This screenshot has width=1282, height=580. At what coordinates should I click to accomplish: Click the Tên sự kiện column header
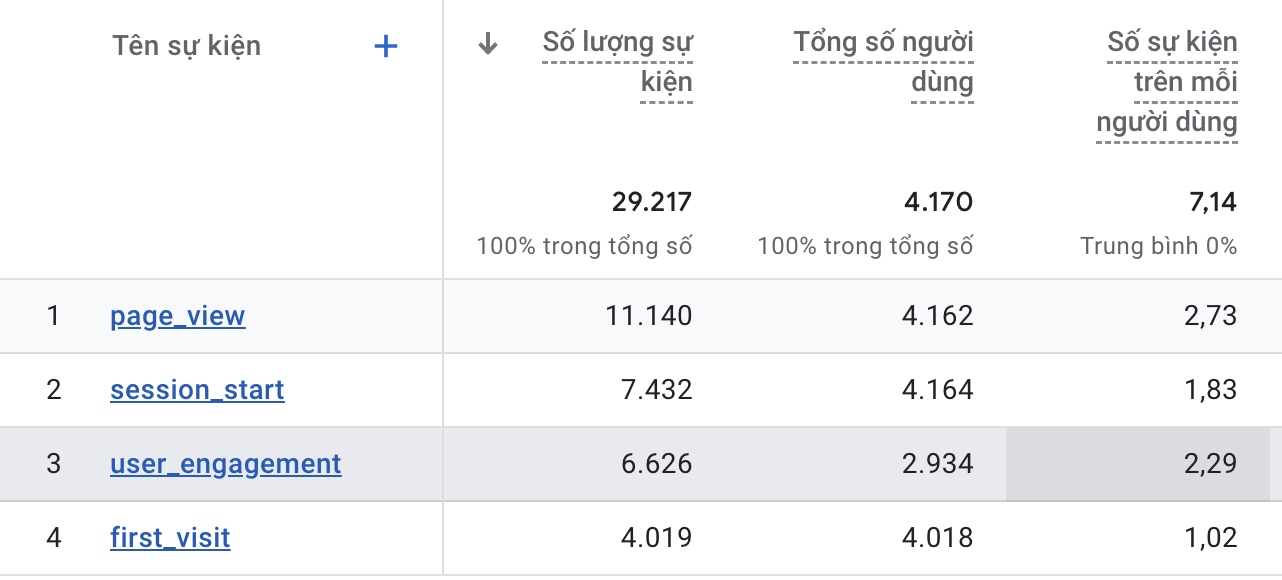coord(187,46)
